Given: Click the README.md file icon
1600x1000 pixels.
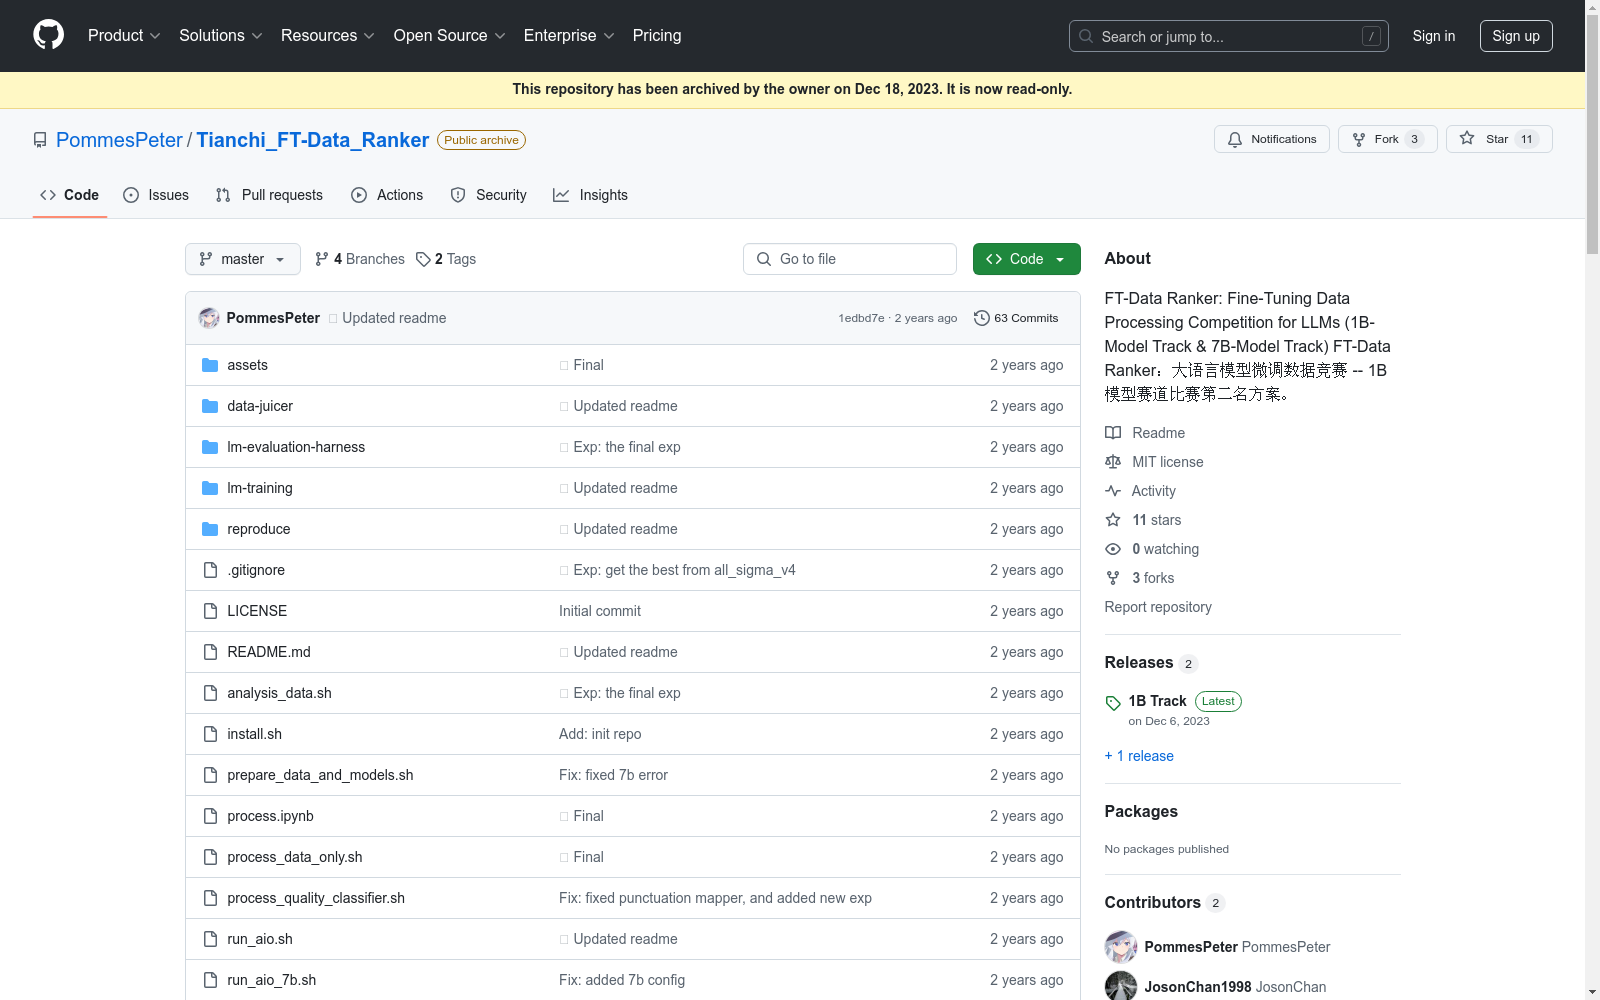Looking at the screenshot, I should (x=210, y=652).
